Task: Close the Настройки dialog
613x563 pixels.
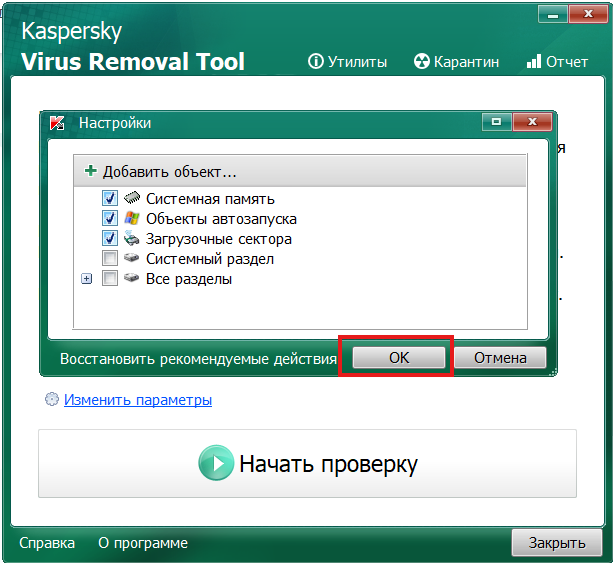Action: click(x=532, y=122)
